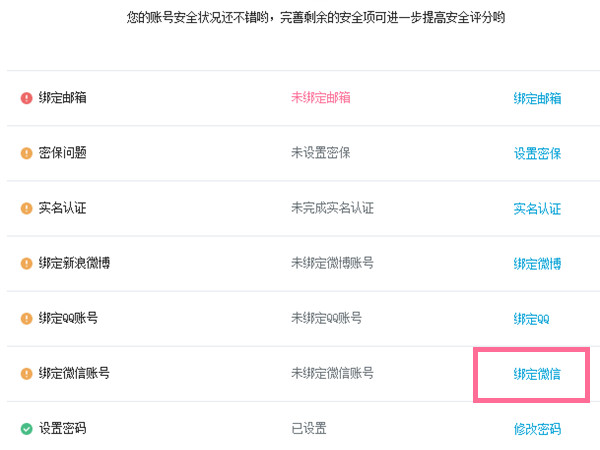This screenshot has height=450, width=600.
Task: Click the 未设置密保 status text
Action: pos(320,153)
